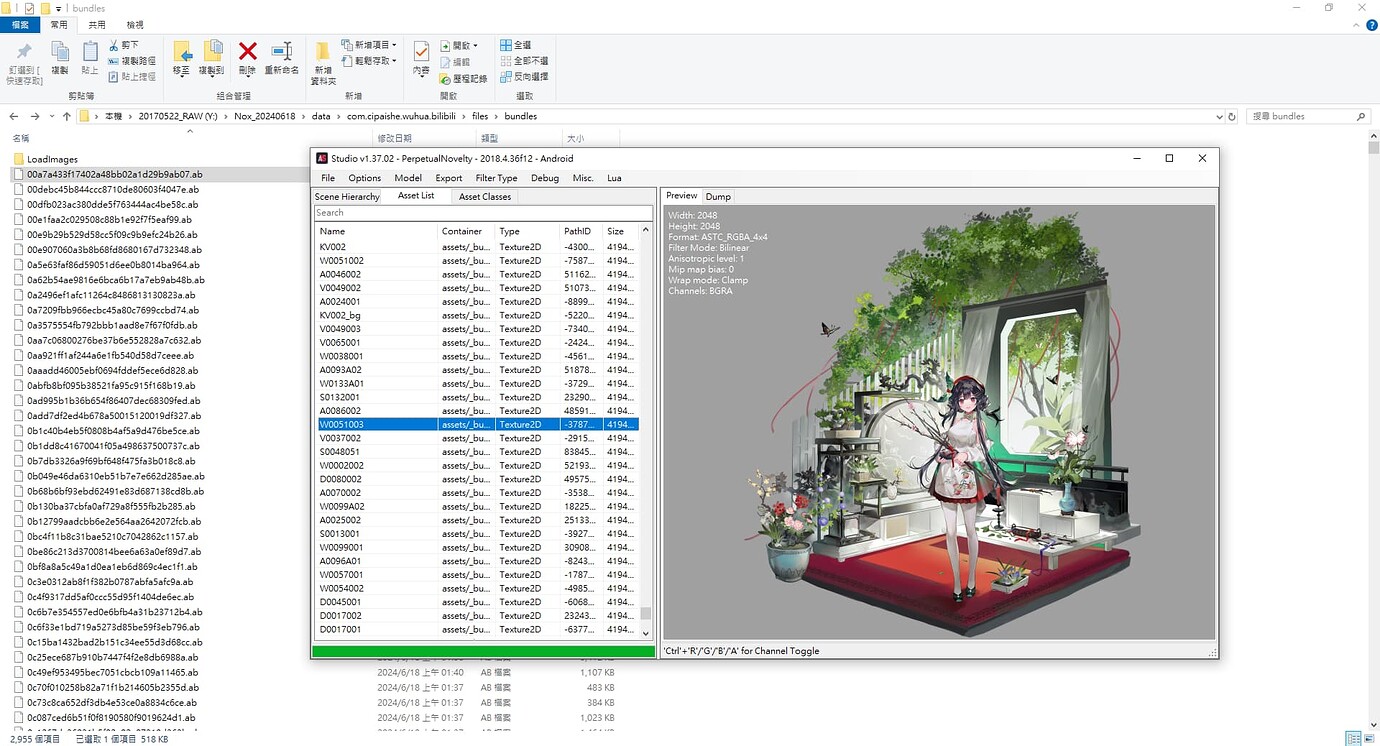1380x746 pixels.
Task: Click the PathID column header
Action: (577, 231)
